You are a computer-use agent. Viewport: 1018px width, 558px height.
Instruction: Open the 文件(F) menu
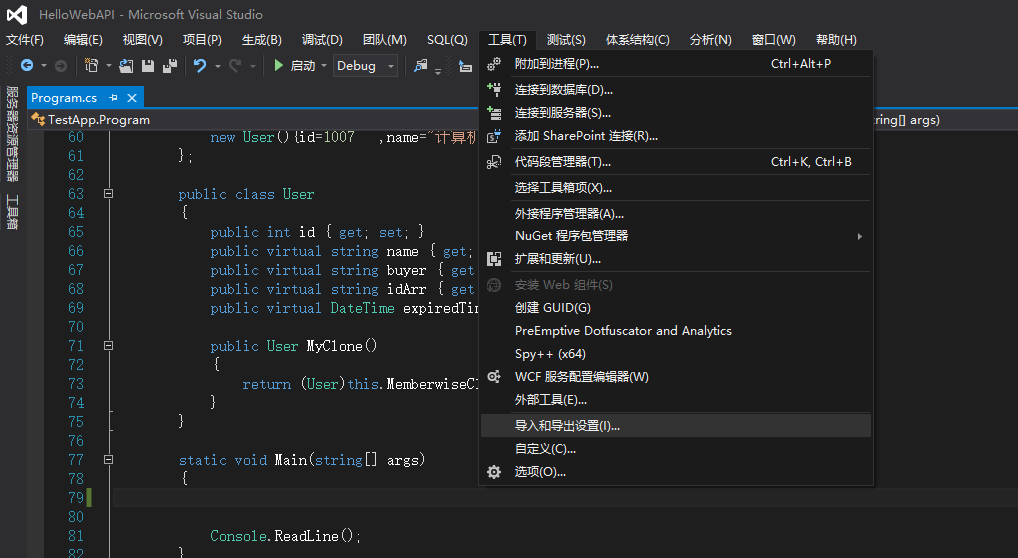point(25,40)
